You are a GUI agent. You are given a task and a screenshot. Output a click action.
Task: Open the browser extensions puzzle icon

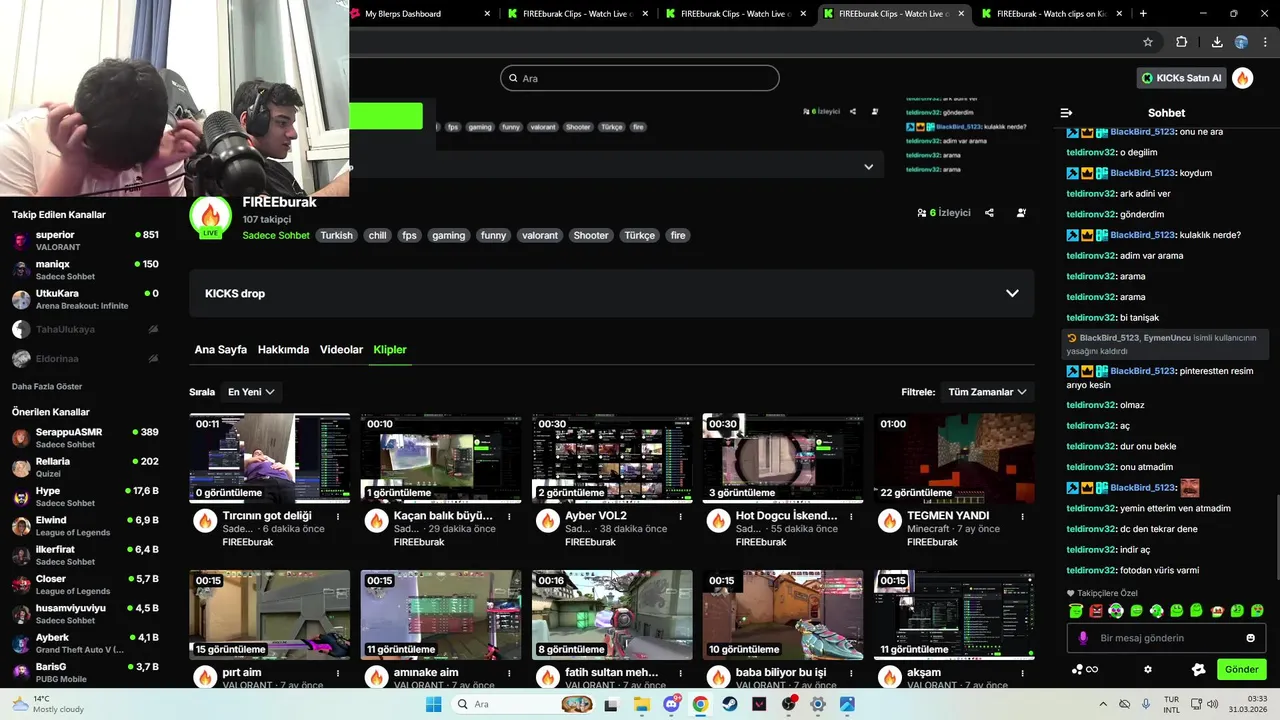[x=1182, y=42]
